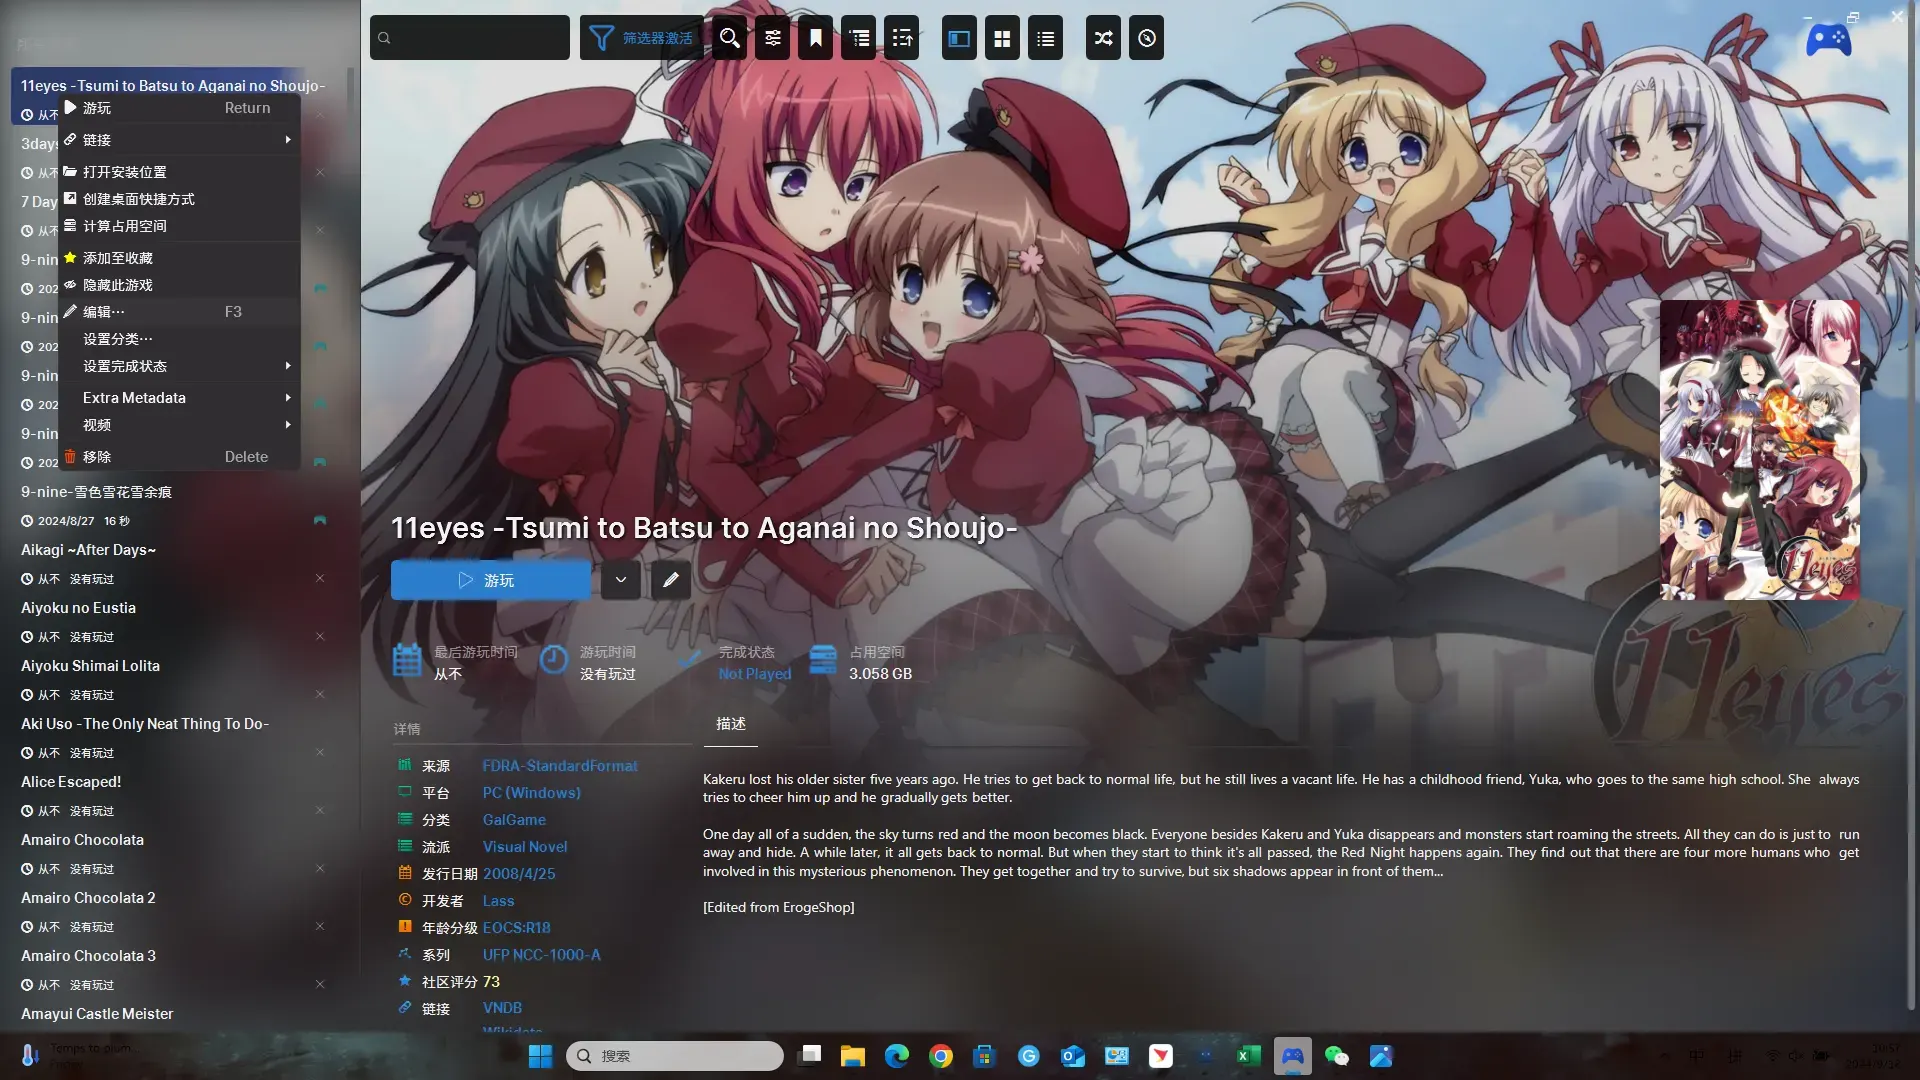The height and width of the screenshot is (1080, 1920).
Task: Switch to details view layout
Action: [x=959, y=38]
